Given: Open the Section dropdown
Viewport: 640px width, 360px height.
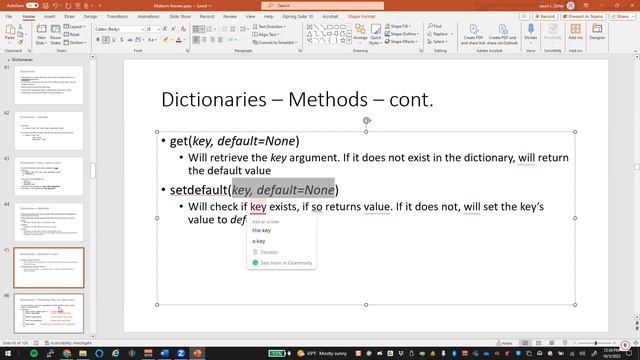Looking at the screenshot, I should click(x=75, y=42).
